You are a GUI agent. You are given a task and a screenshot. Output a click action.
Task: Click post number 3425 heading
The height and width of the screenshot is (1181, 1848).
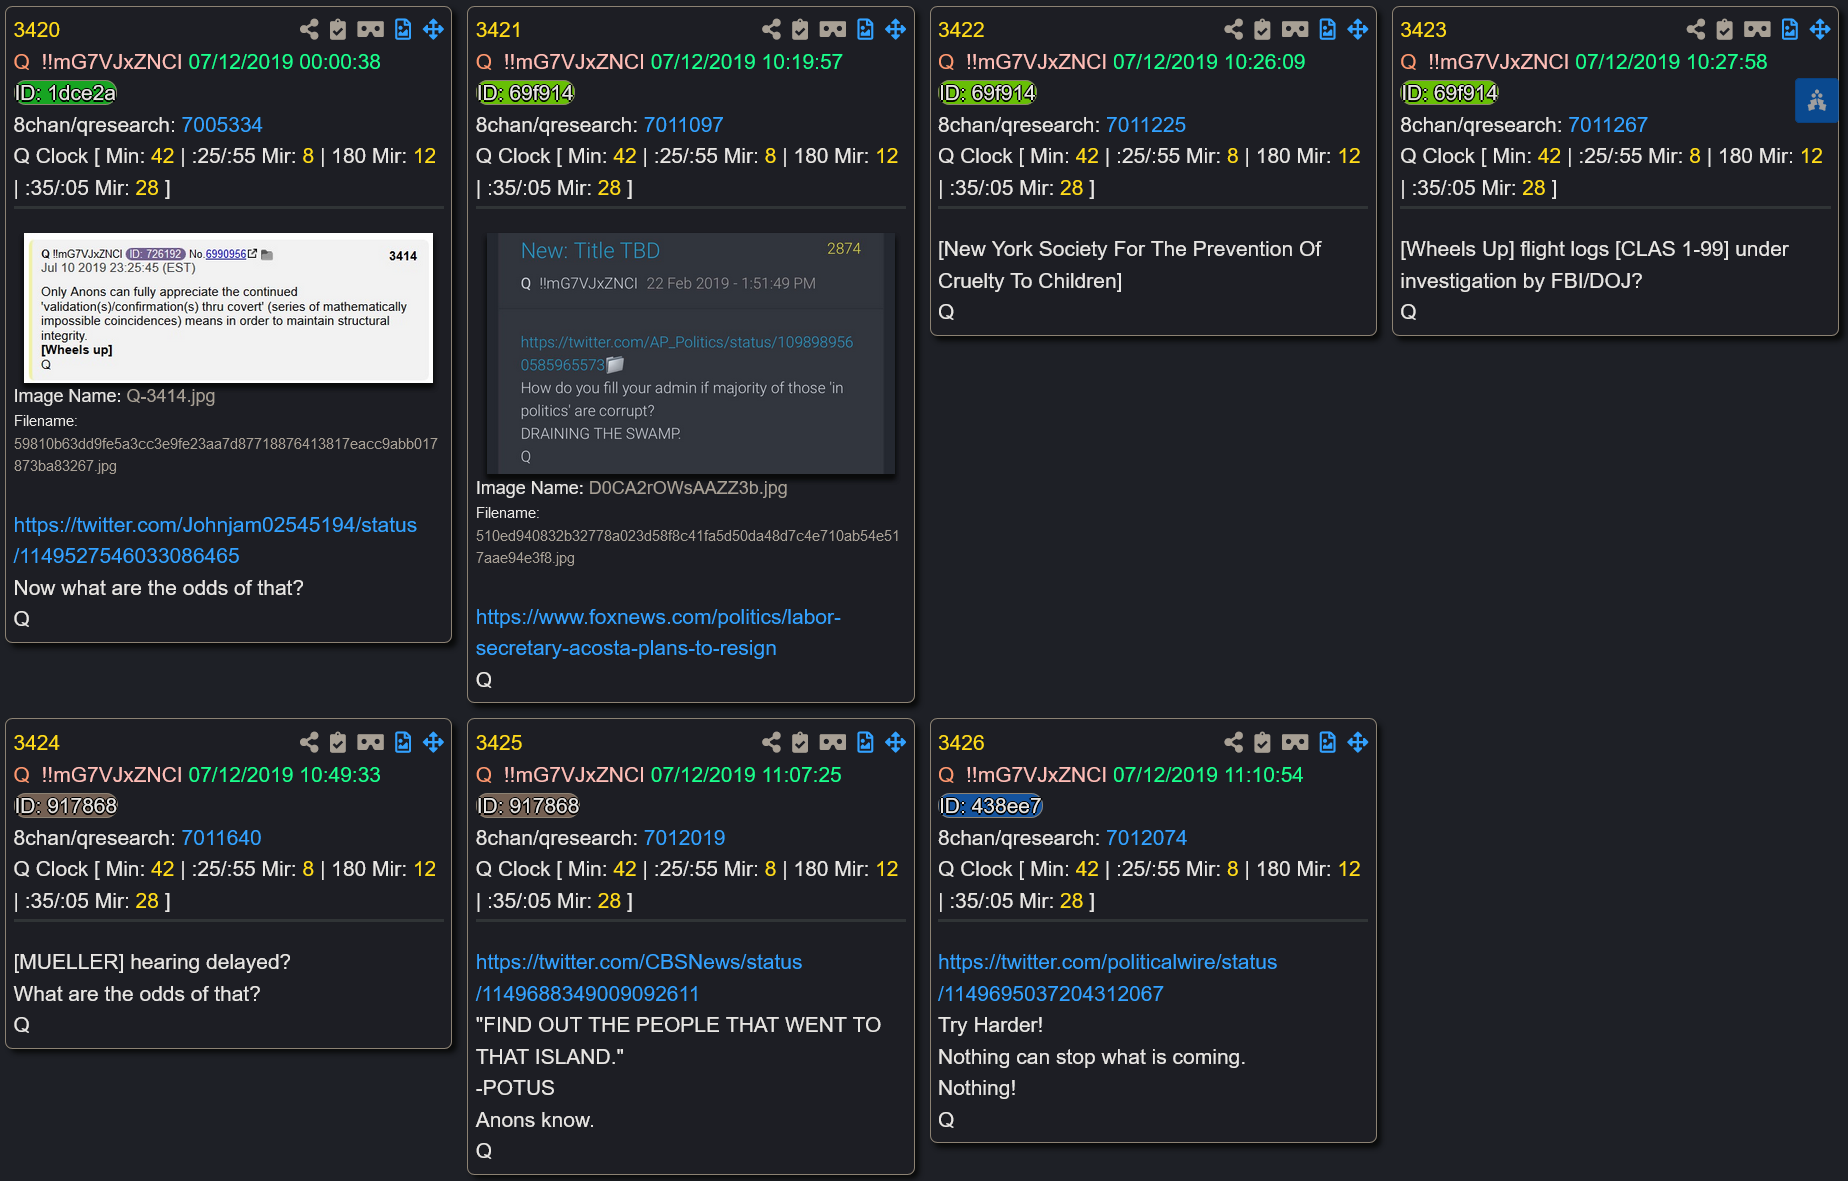click(x=499, y=743)
